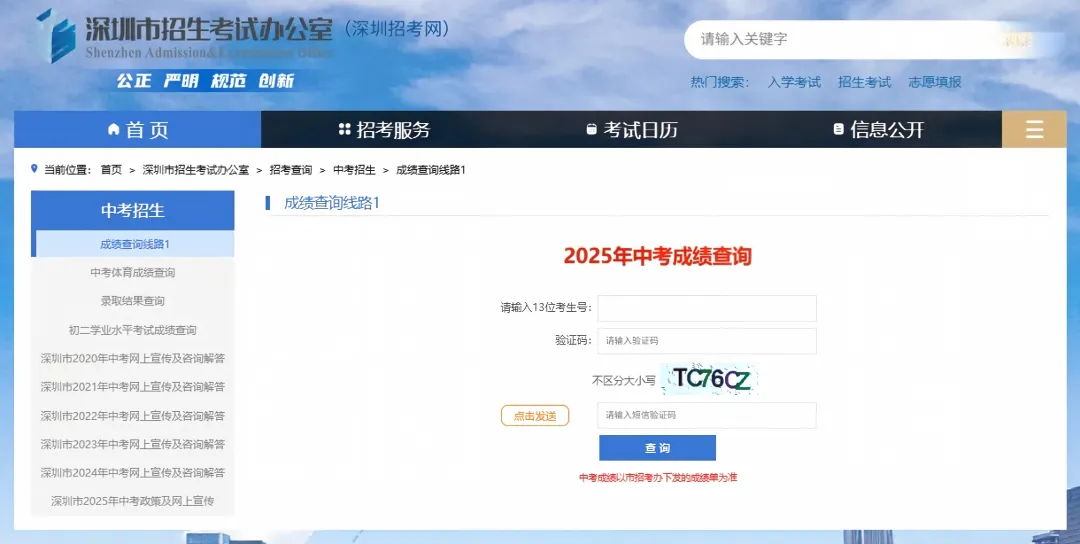
Task: Select hot search term 招生考试
Action: pyautogui.click(x=864, y=82)
